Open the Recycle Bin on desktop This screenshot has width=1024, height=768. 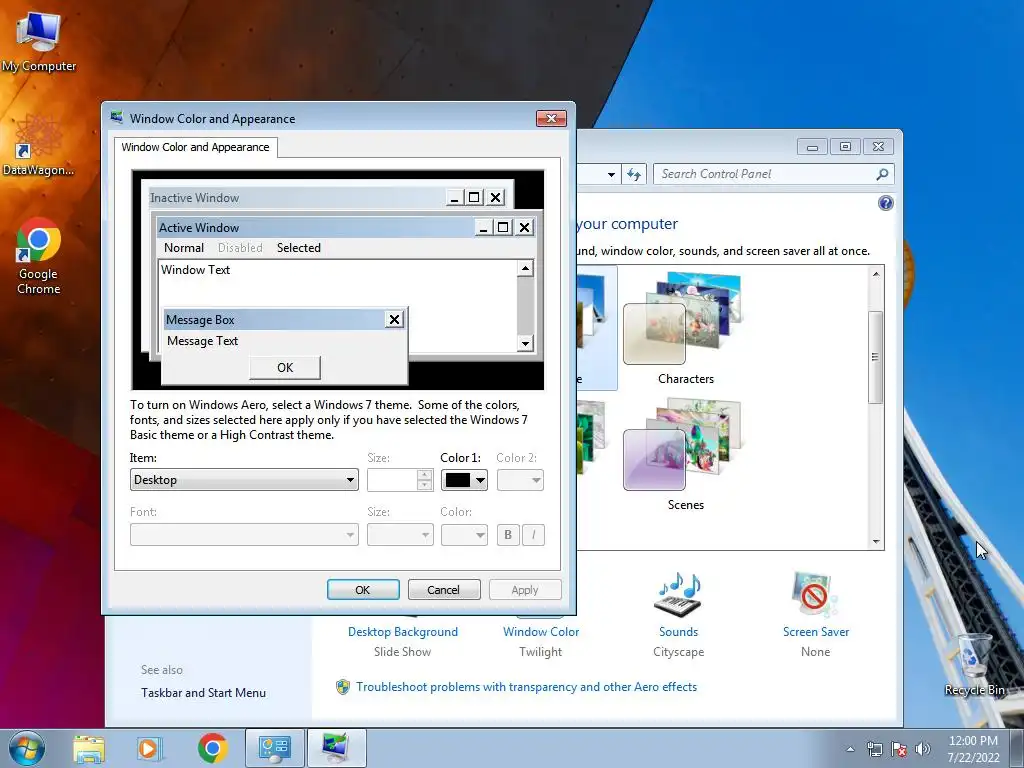click(x=974, y=665)
